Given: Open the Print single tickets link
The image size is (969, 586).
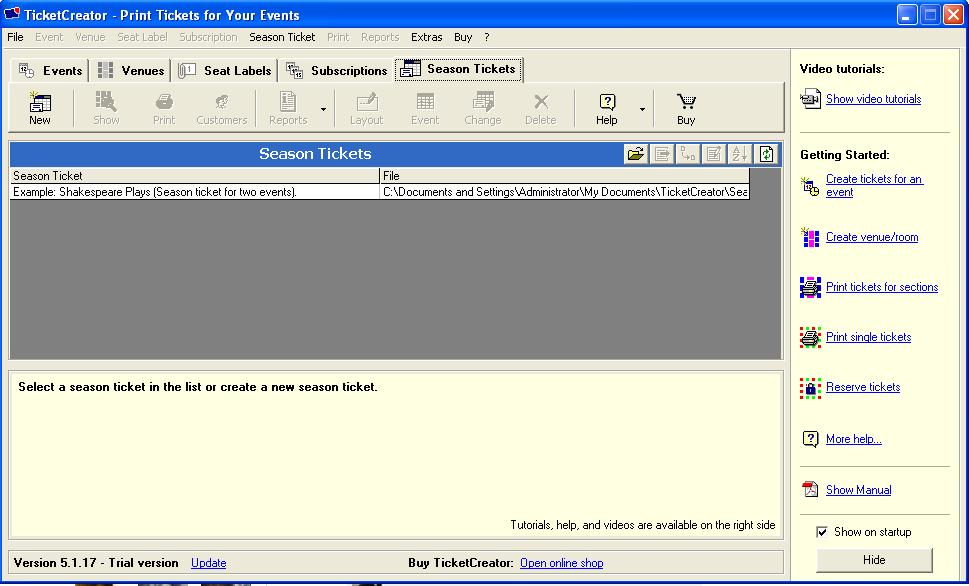Looking at the screenshot, I should (x=868, y=337).
